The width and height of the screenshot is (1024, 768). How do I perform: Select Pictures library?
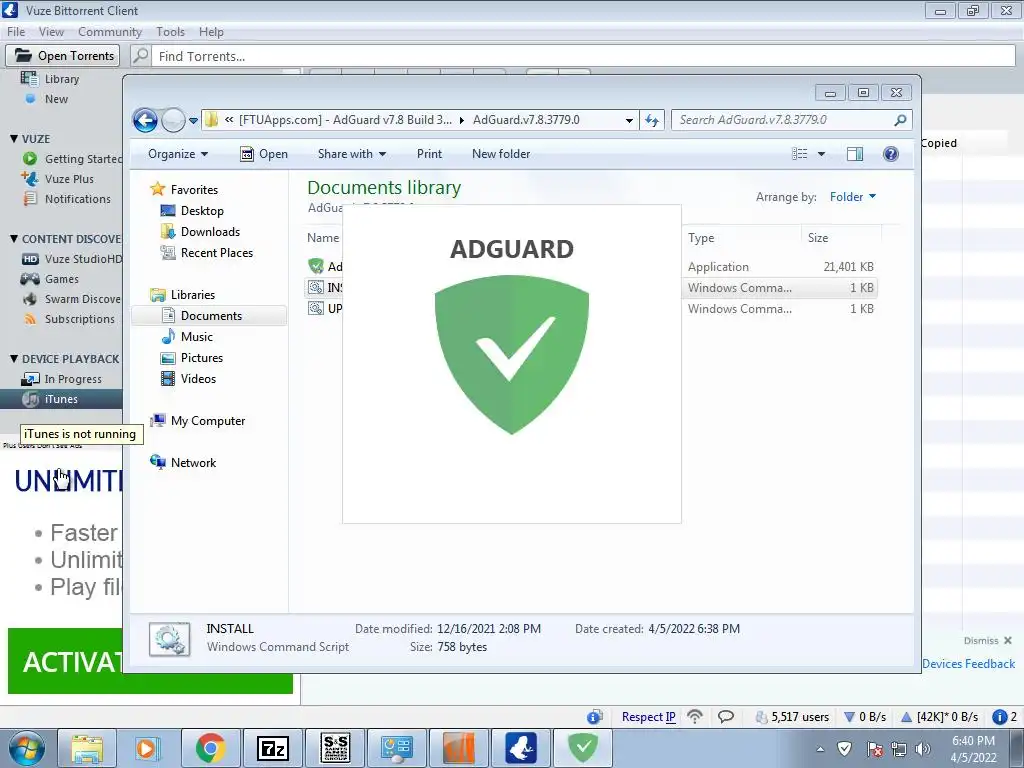coord(193,358)
